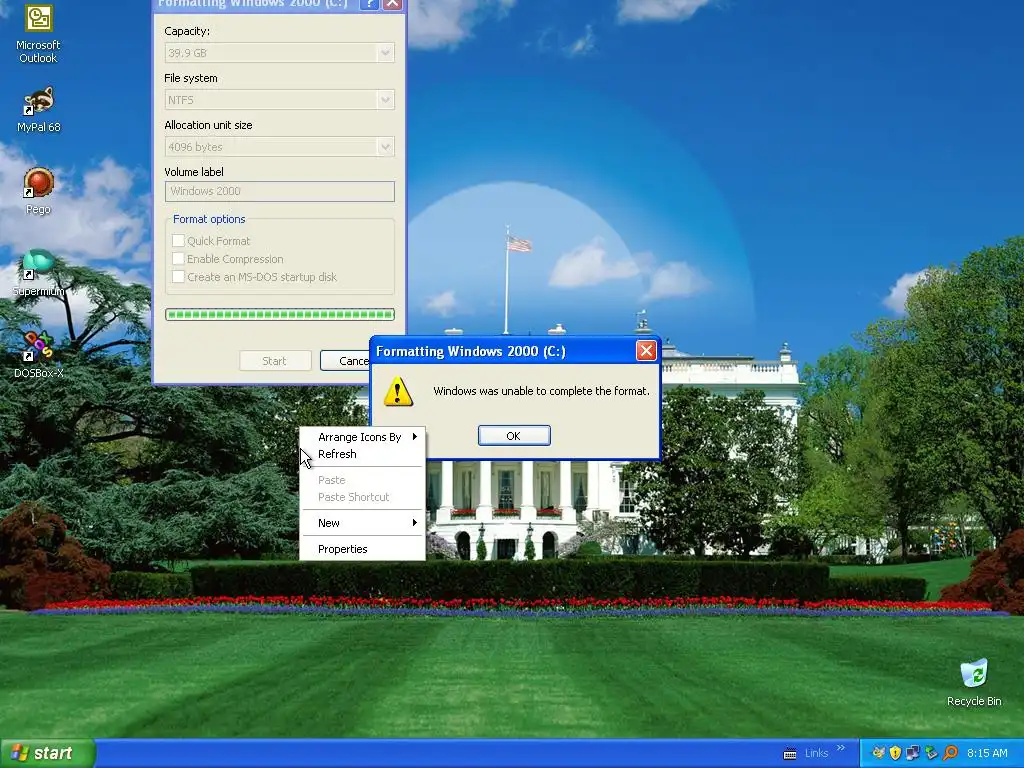
Task: Open the Windows start menu
Action: pos(47,754)
